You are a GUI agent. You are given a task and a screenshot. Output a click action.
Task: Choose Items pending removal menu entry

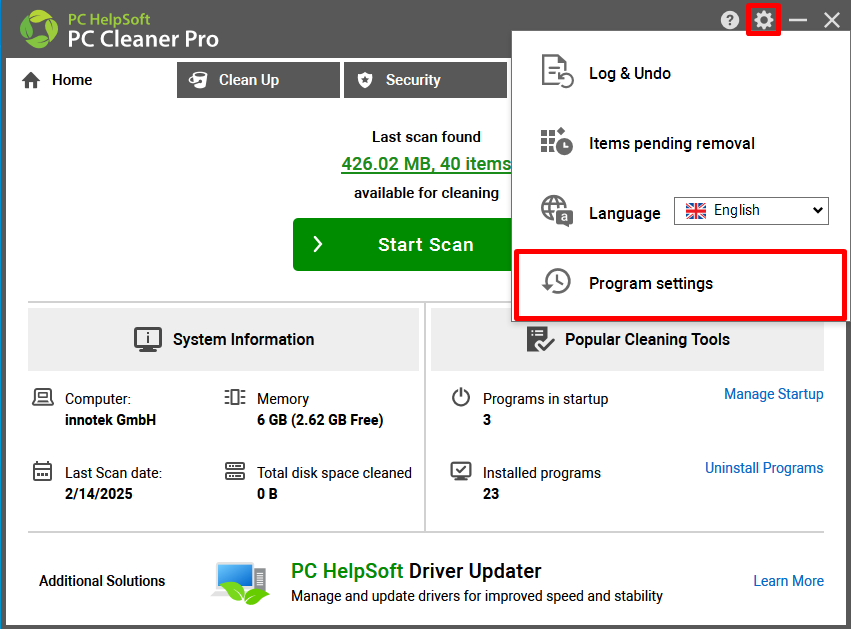pos(681,143)
